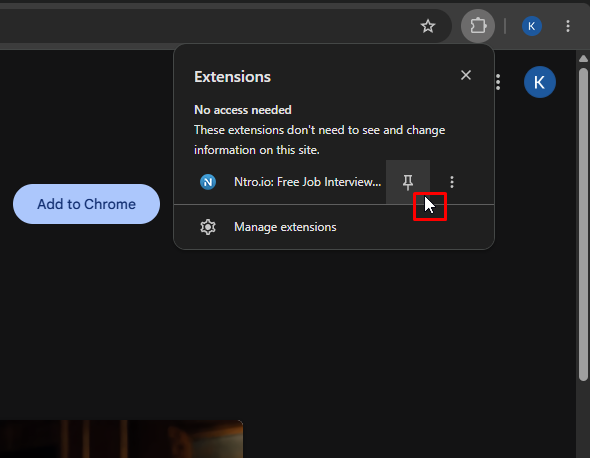Click the Manage extensions gear icon

coord(208,227)
